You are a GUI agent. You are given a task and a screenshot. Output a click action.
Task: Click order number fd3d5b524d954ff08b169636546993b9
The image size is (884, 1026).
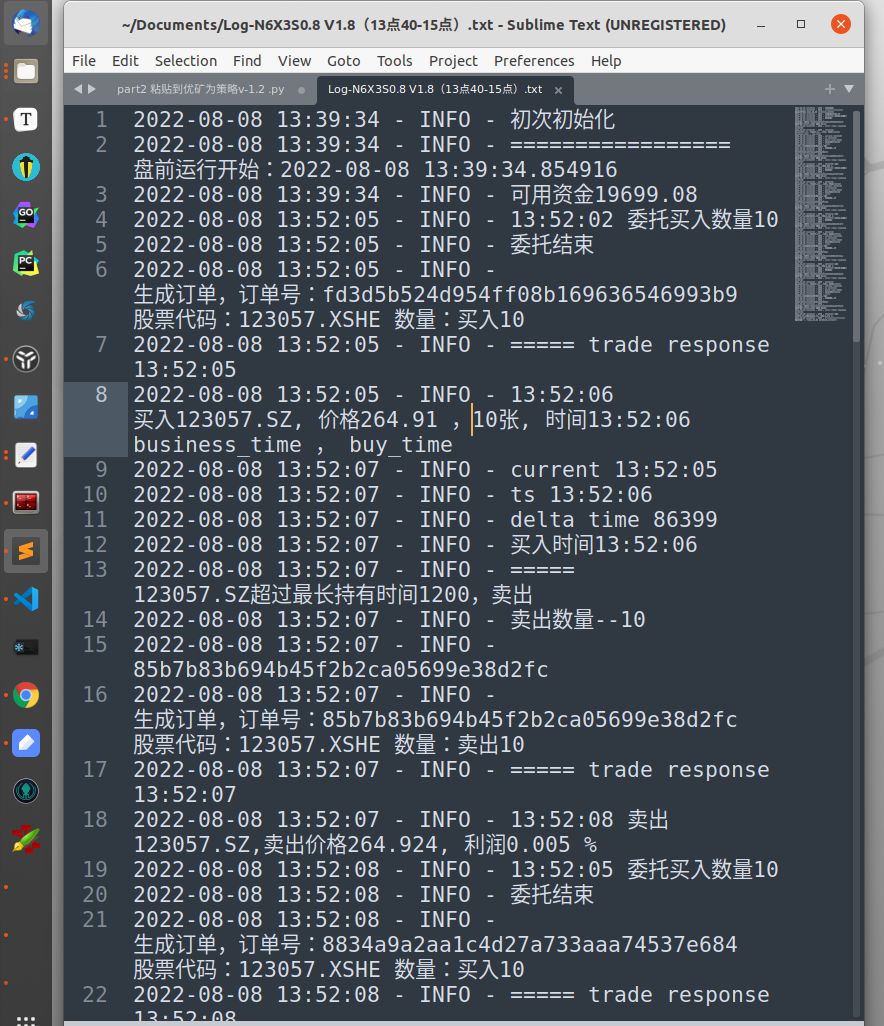click(530, 294)
